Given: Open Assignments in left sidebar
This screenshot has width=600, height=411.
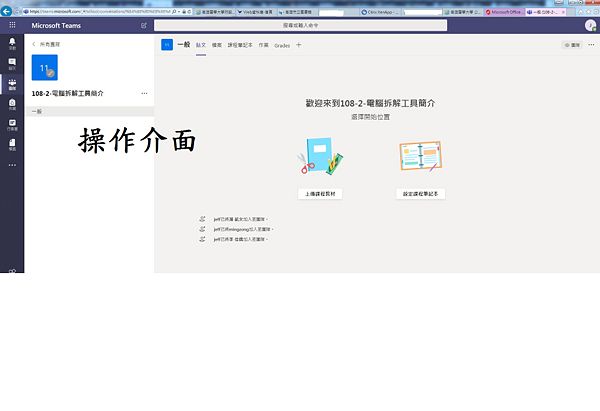Looking at the screenshot, I should (x=12, y=104).
